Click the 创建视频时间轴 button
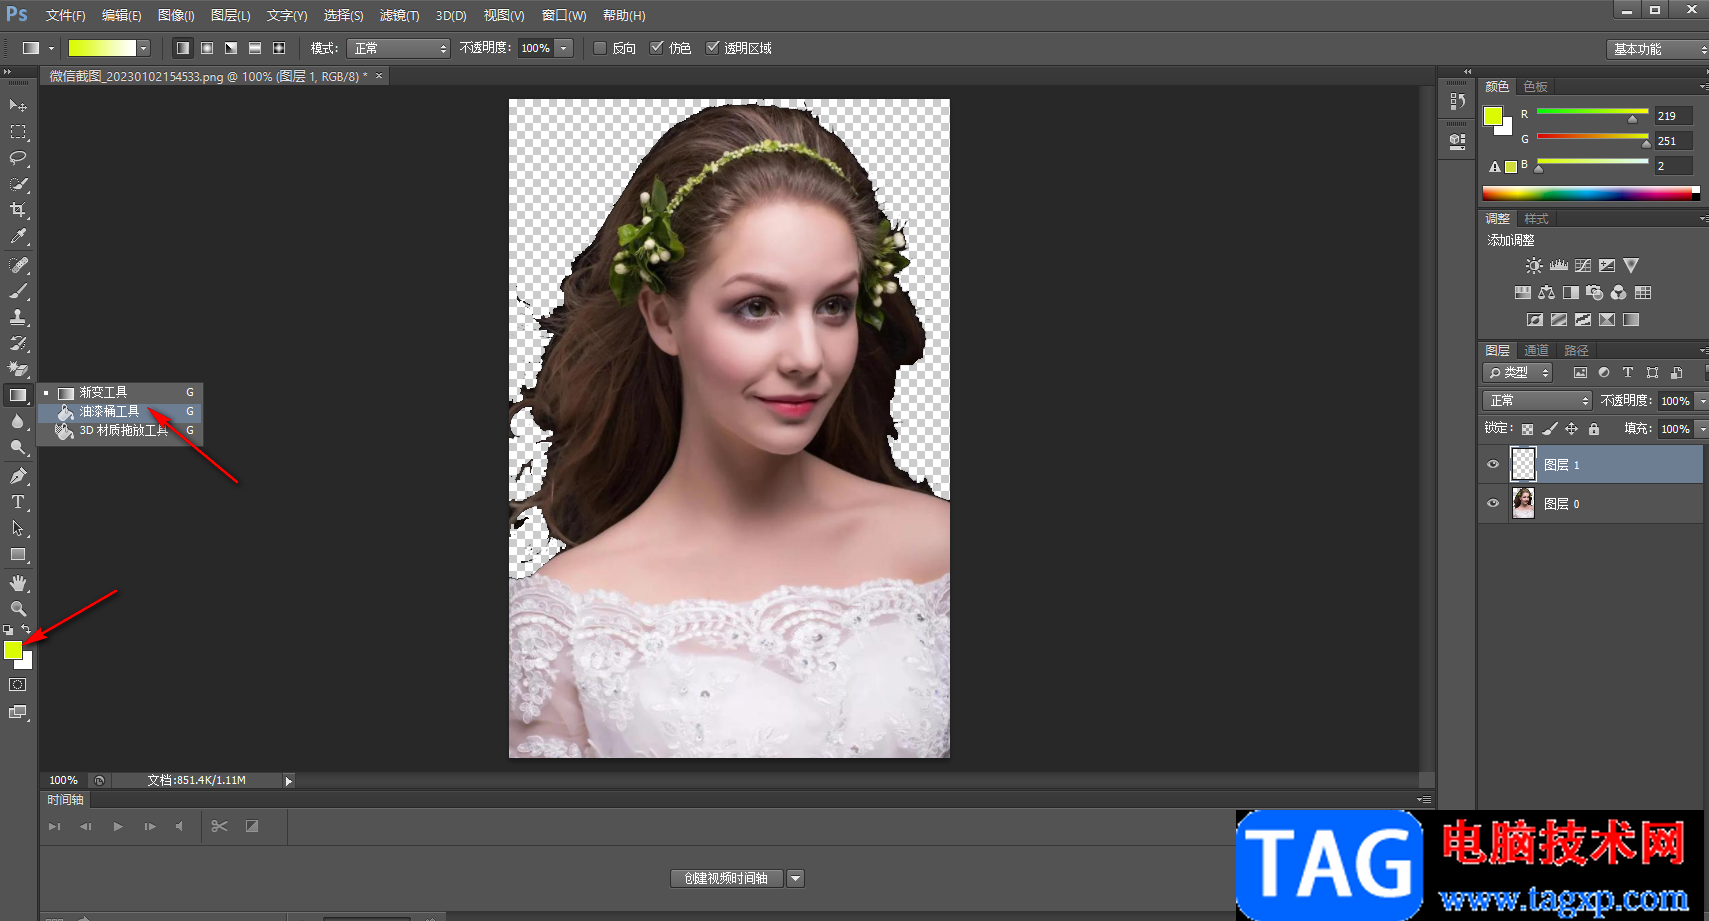This screenshot has width=1709, height=921. 726,878
